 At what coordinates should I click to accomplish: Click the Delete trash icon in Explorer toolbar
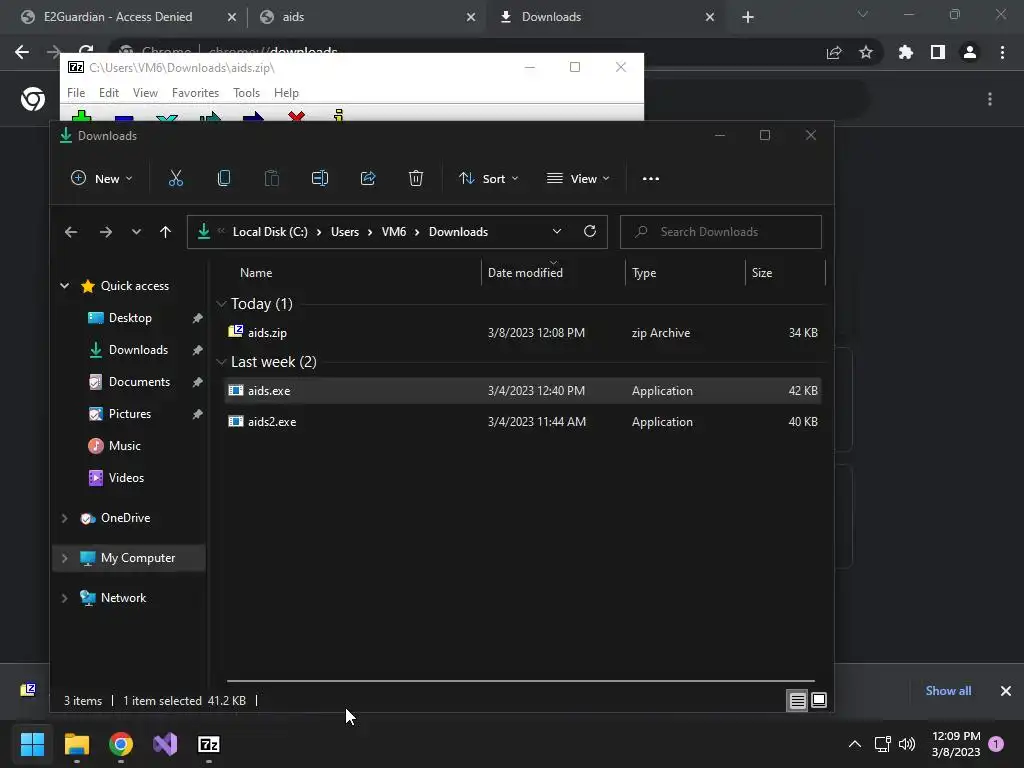(x=416, y=178)
